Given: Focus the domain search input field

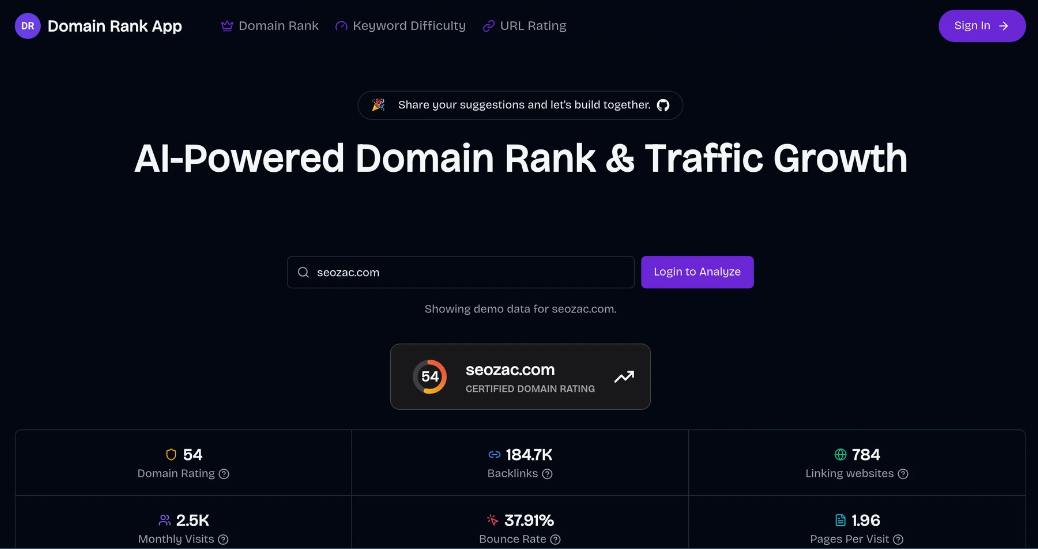Looking at the screenshot, I should click(470, 272).
